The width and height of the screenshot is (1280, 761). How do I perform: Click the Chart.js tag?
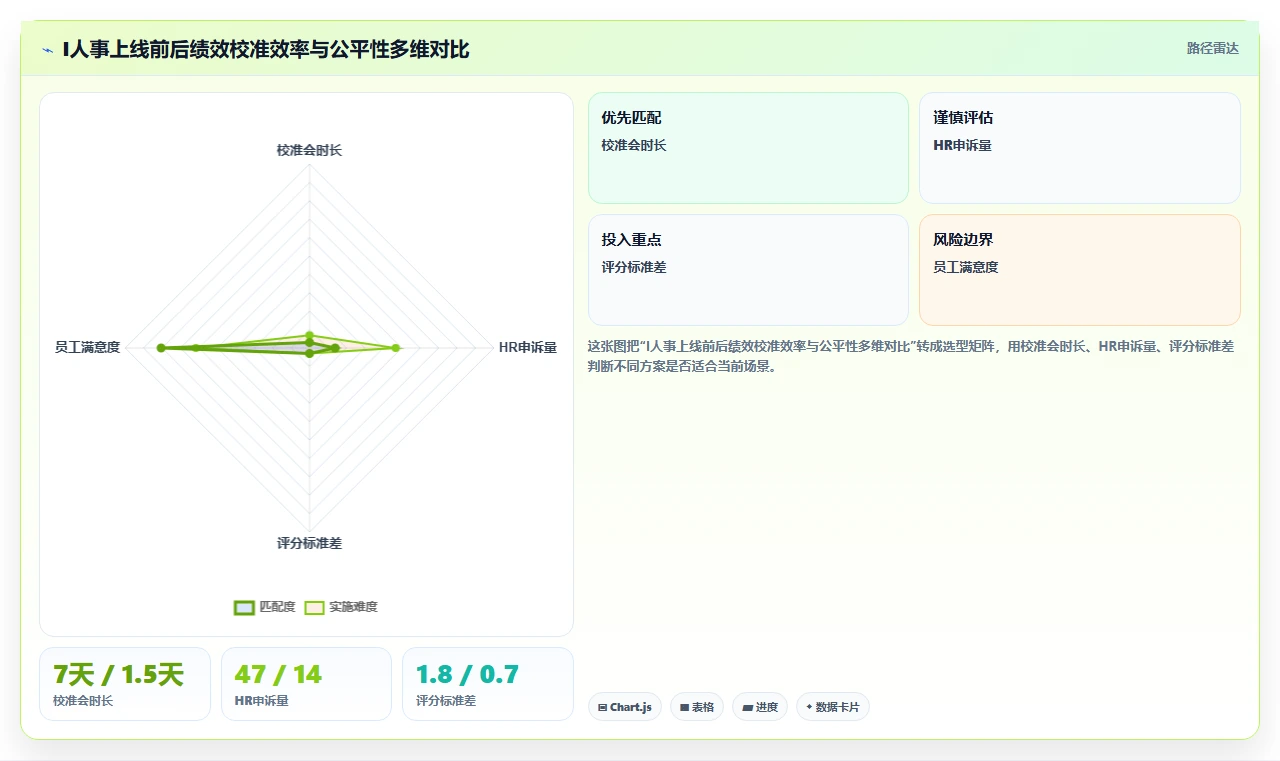(x=625, y=707)
